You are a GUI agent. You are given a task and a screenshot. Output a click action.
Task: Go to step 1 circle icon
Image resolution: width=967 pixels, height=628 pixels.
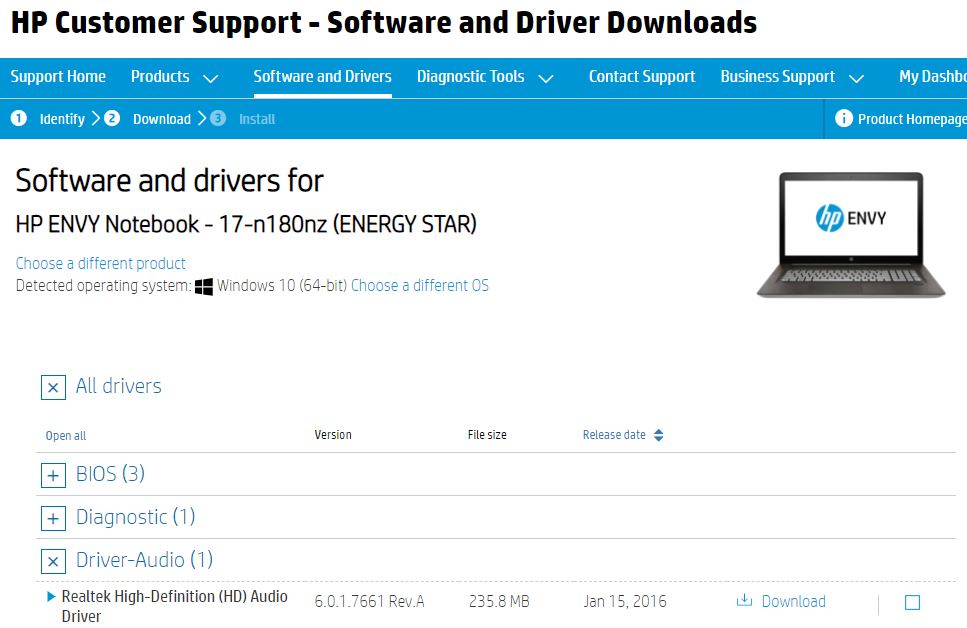[x=19, y=118]
